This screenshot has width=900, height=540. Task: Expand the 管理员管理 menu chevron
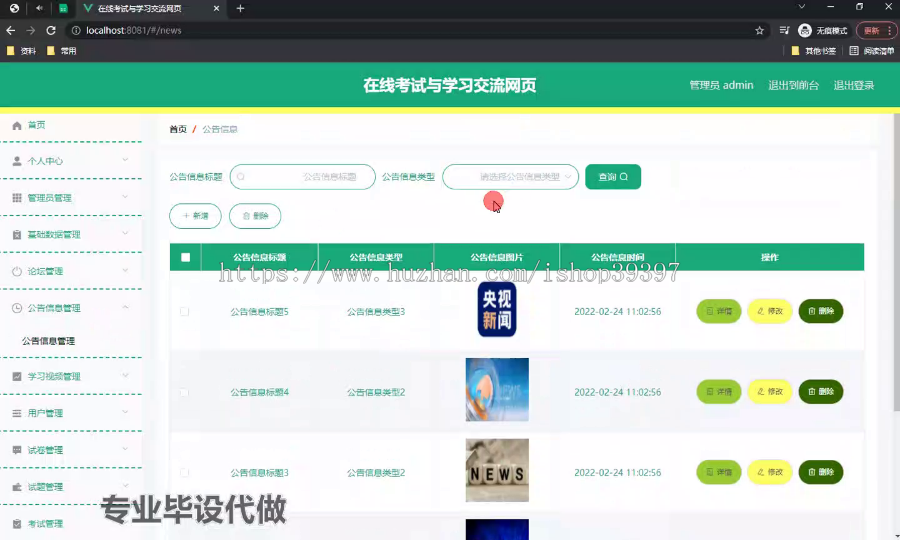[x=125, y=197]
